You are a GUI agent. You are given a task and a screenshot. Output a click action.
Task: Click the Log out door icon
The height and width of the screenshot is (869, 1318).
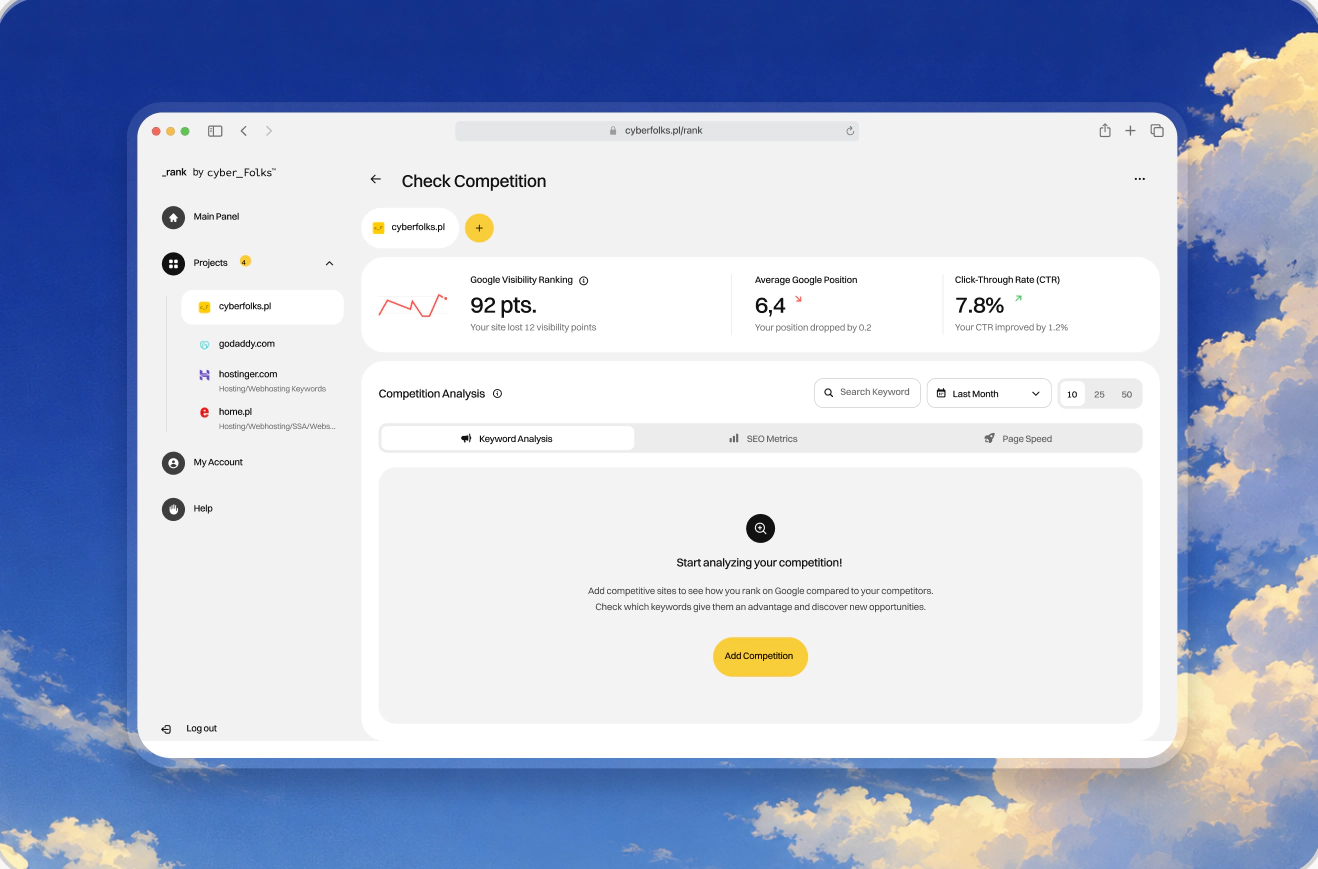tap(166, 729)
